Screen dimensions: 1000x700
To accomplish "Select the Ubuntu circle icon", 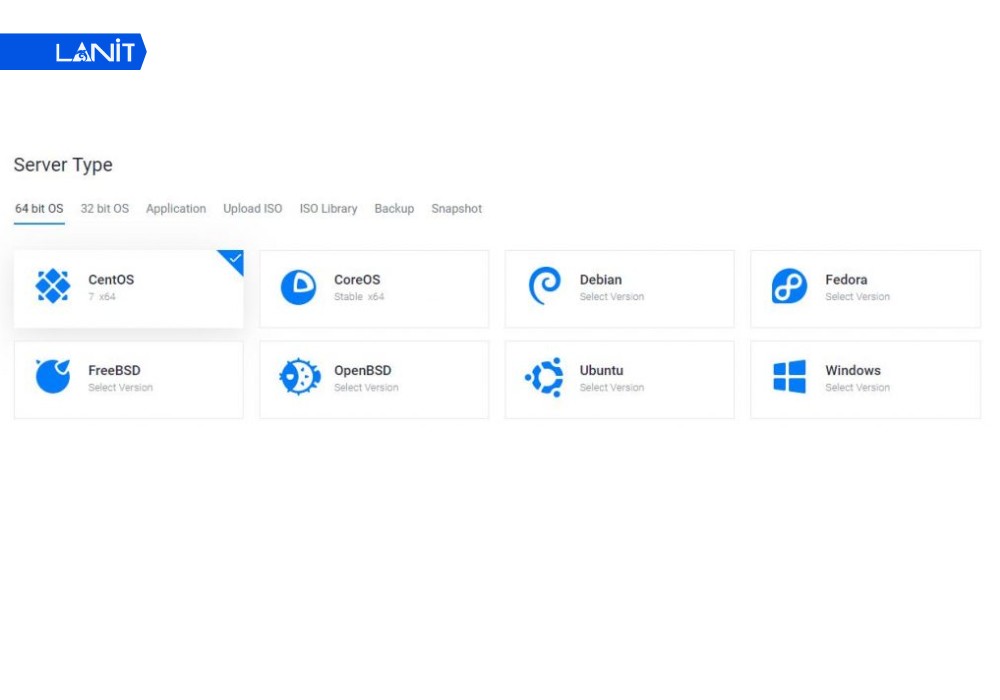I will tap(544, 378).
